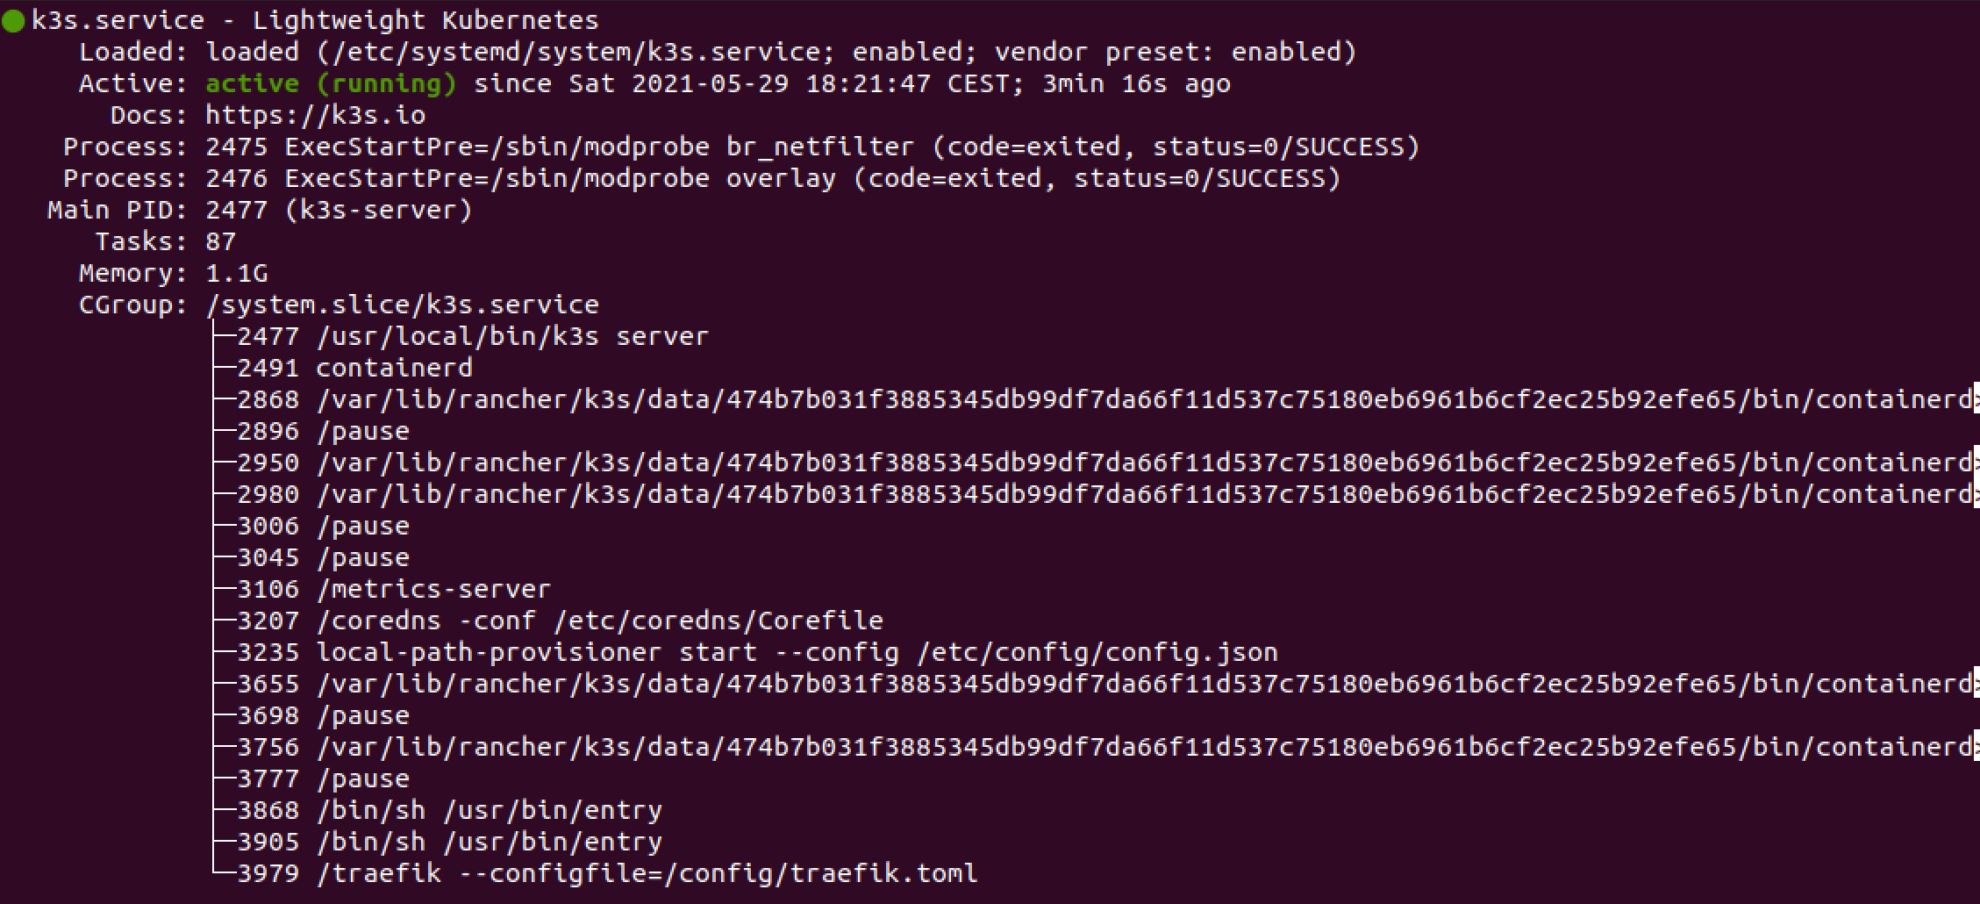Click the truncation marker on line 3756
This screenshot has height=904, width=1980.
(1976, 747)
